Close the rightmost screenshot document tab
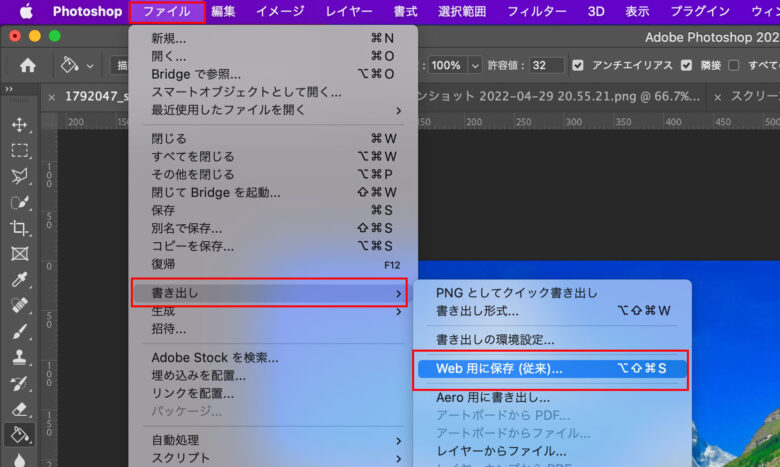The width and height of the screenshot is (780, 467). pyautogui.click(x=717, y=97)
